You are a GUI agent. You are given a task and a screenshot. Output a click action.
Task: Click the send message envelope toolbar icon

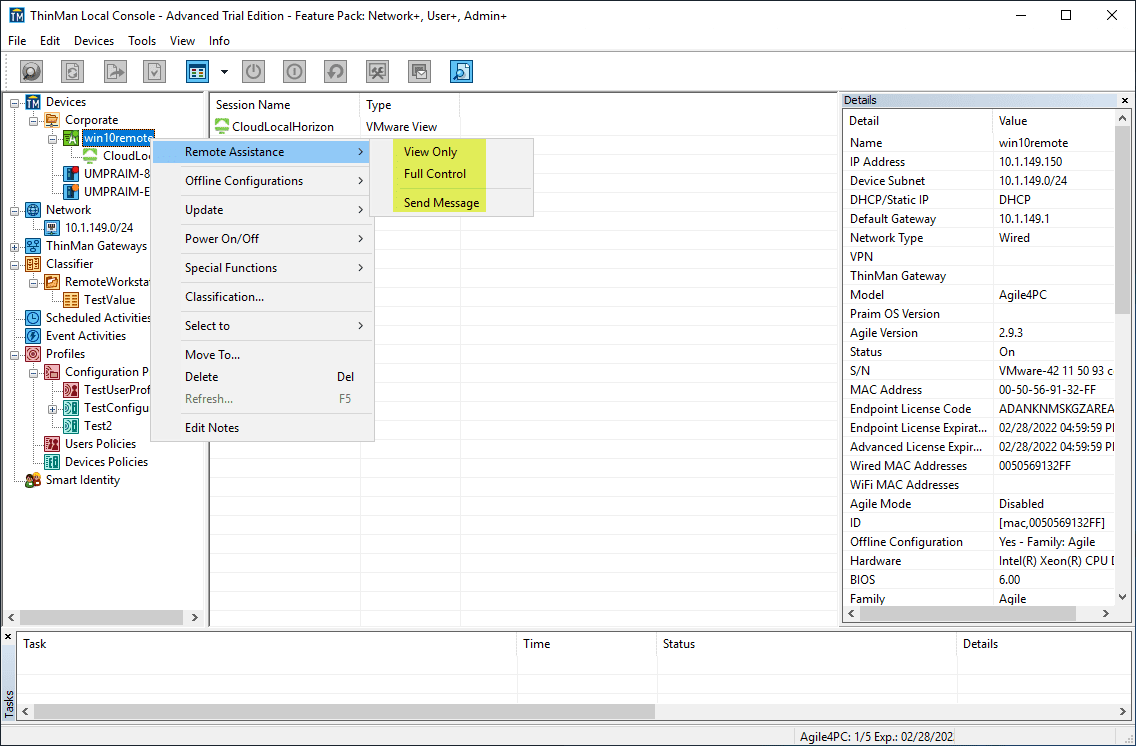(419, 71)
